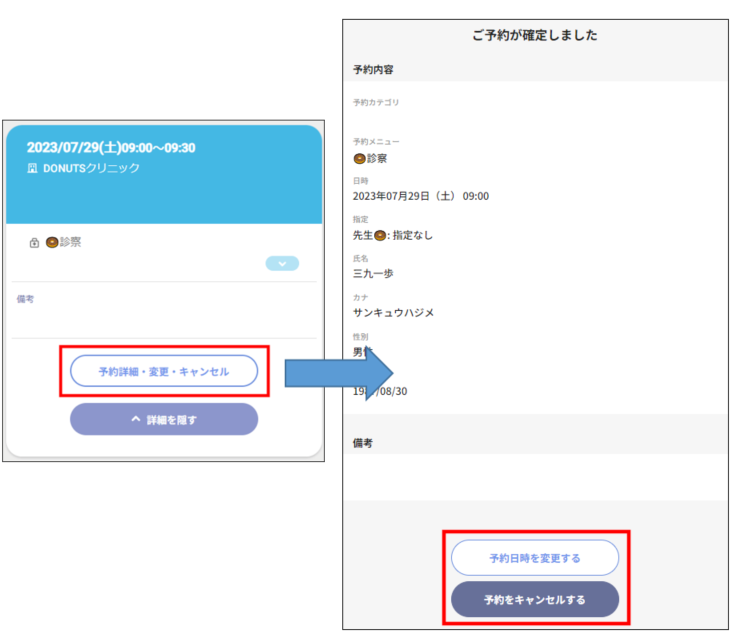Click the カナ label
This screenshot has width=732, height=632.
pyautogui.click(x=360, y=297)
